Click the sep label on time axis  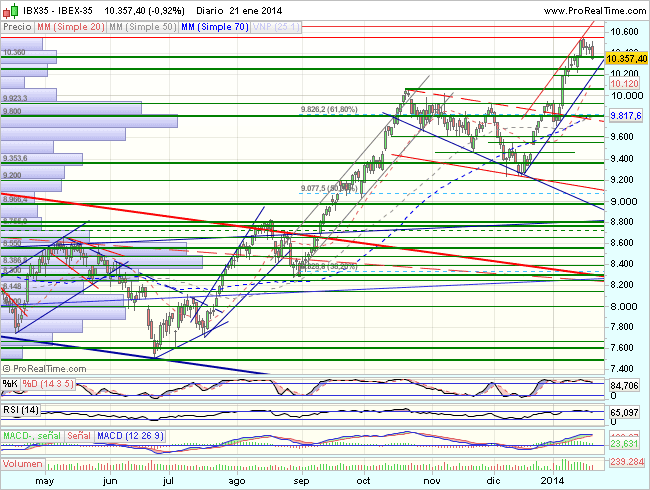point(301,481)
